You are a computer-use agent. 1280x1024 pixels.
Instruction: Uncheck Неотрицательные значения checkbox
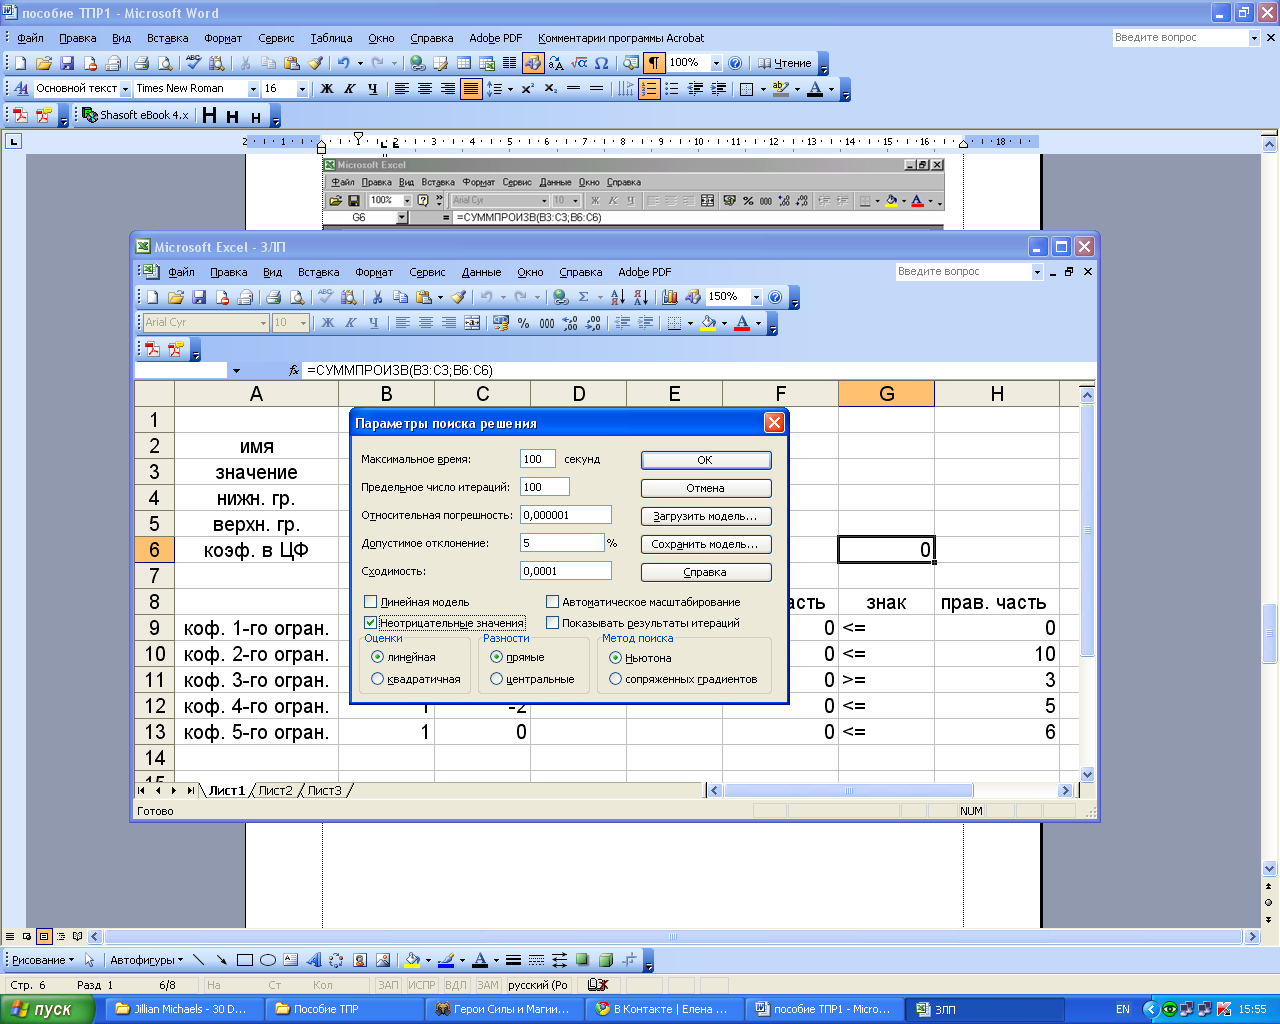click(371, 622)
